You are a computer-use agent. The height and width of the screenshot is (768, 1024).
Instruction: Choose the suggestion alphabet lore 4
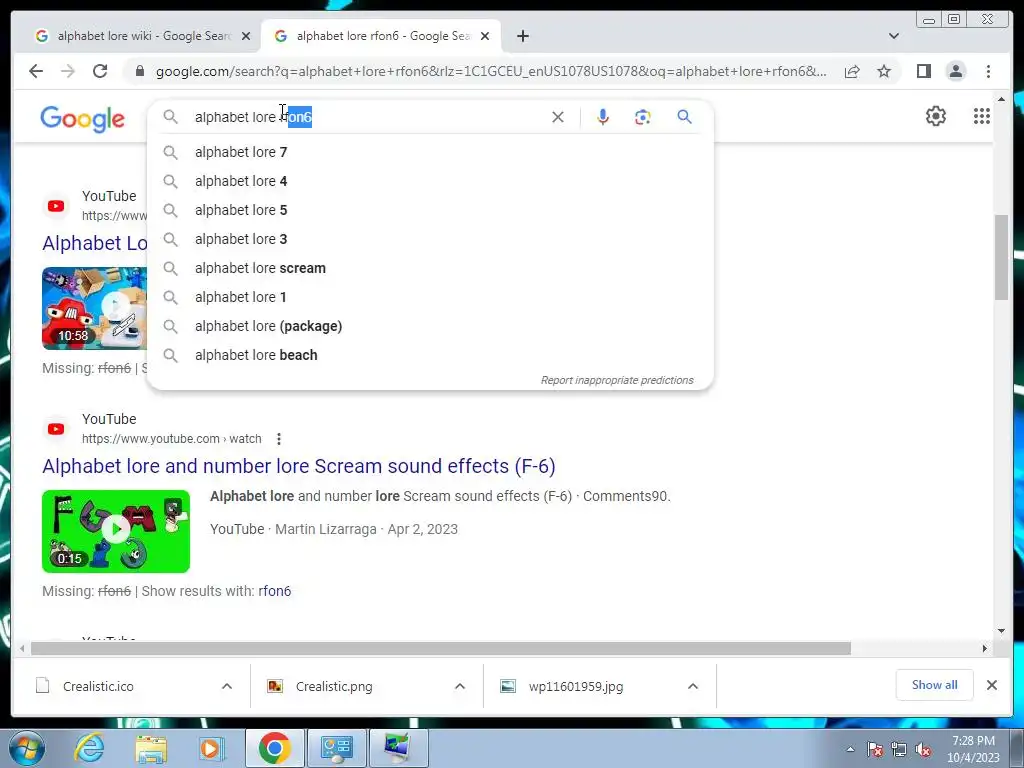point(430,181)
